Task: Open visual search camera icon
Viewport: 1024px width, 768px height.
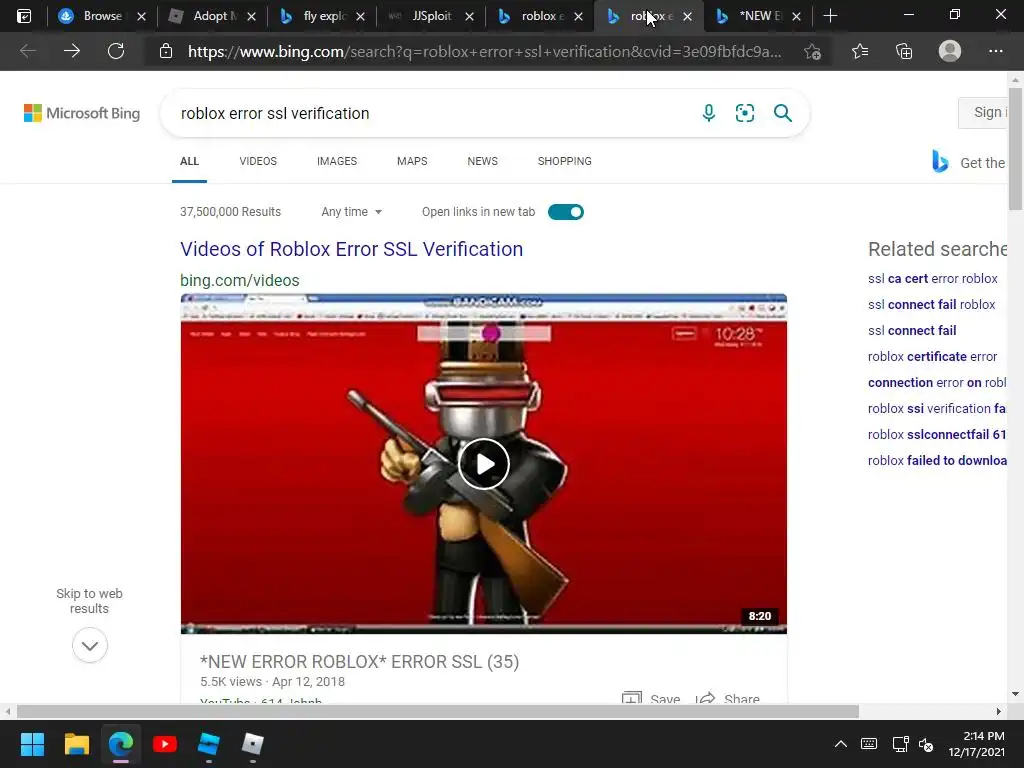Action: [744, 113]
